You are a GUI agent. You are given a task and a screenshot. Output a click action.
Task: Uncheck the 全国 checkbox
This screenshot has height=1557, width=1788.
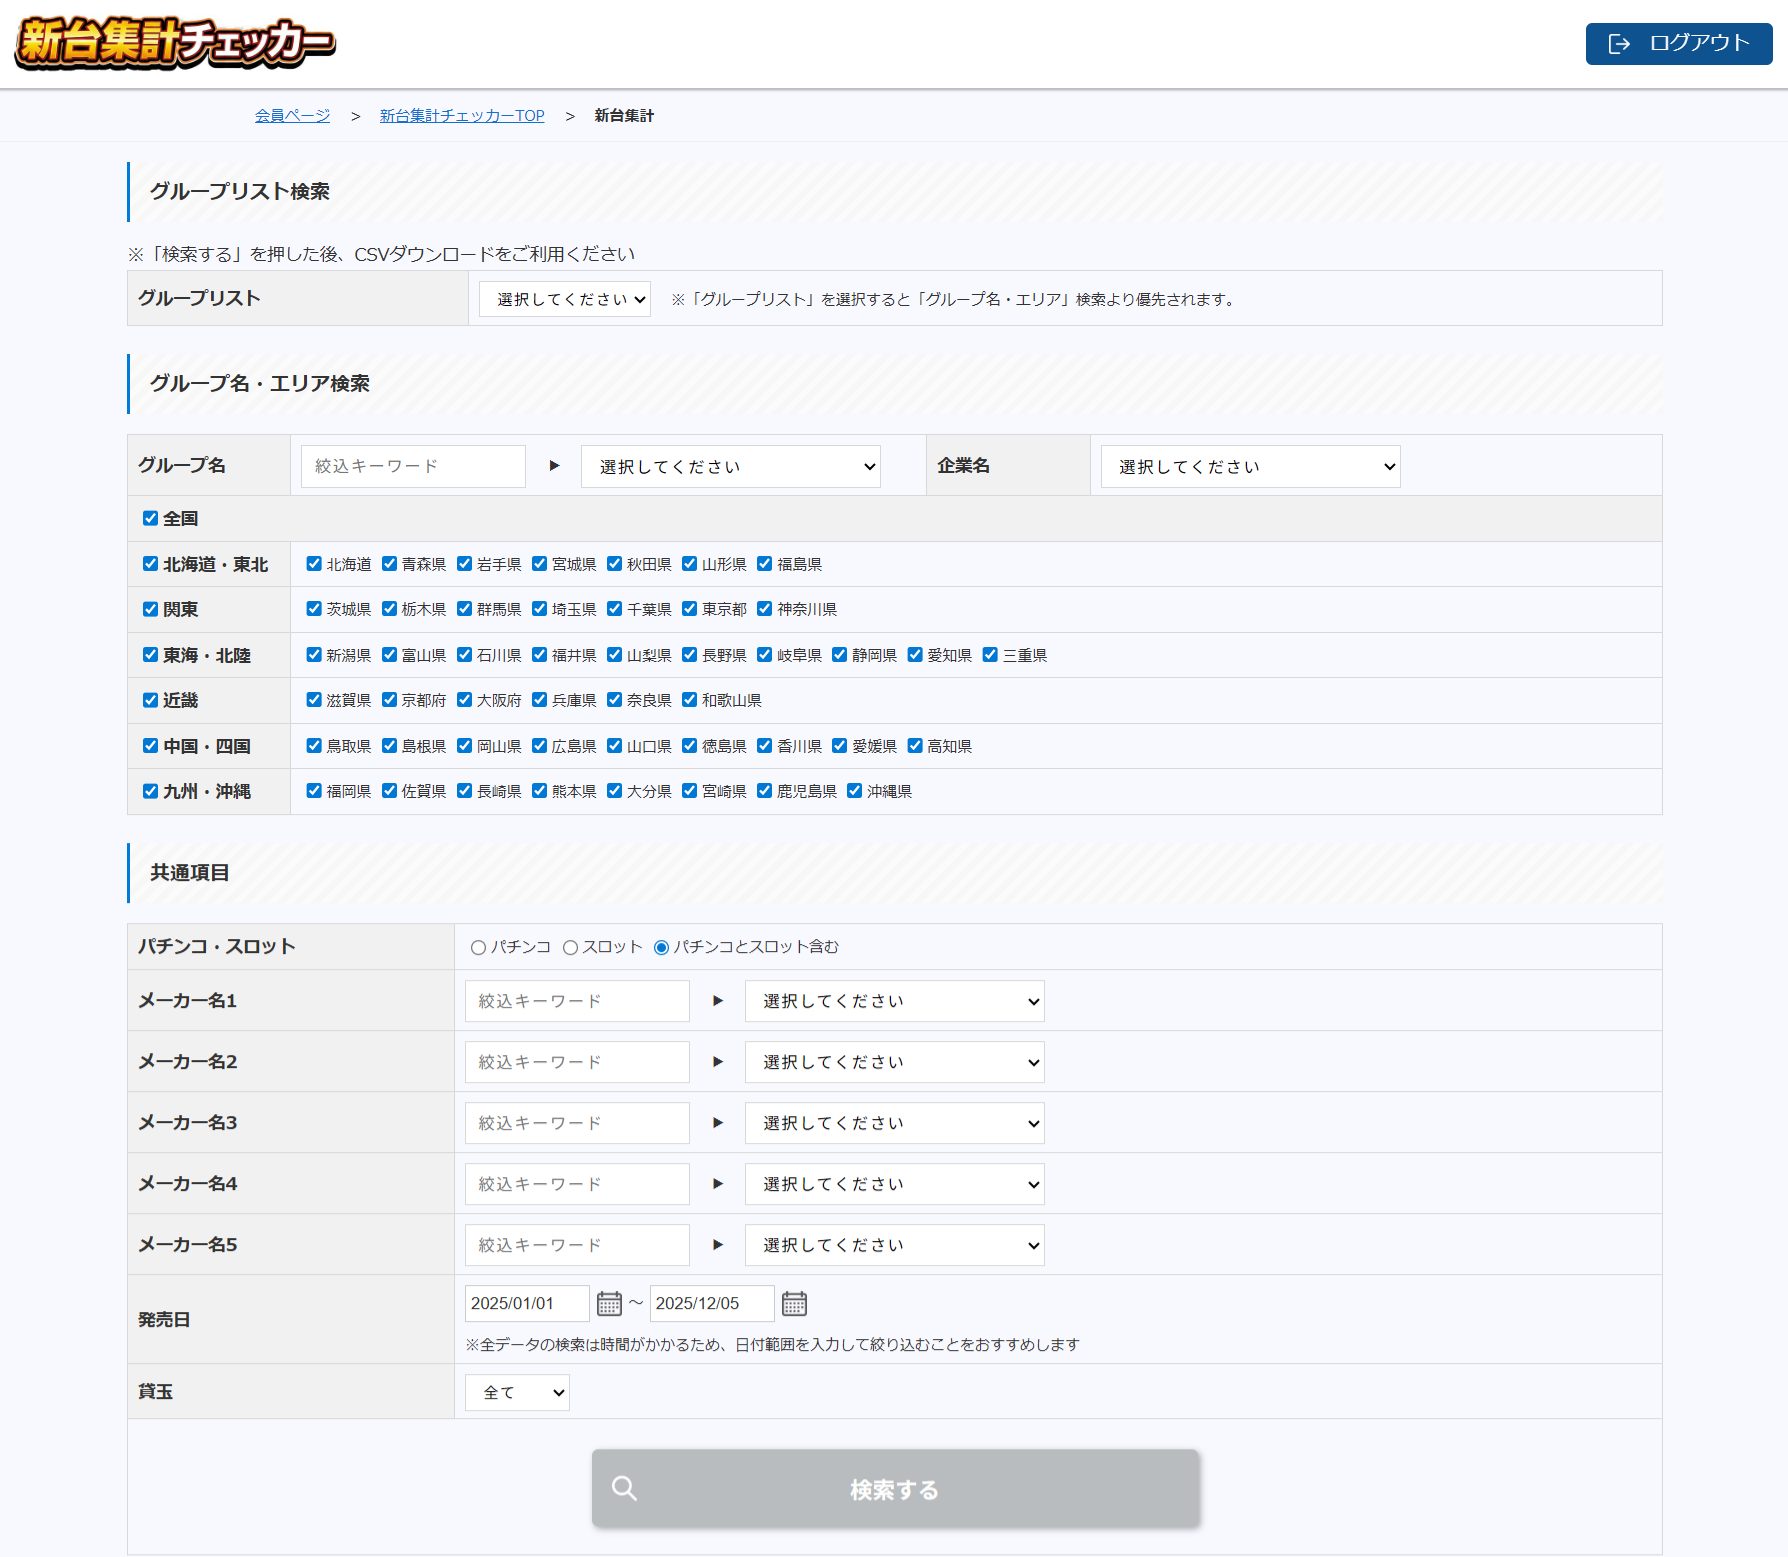coord(151,518)
